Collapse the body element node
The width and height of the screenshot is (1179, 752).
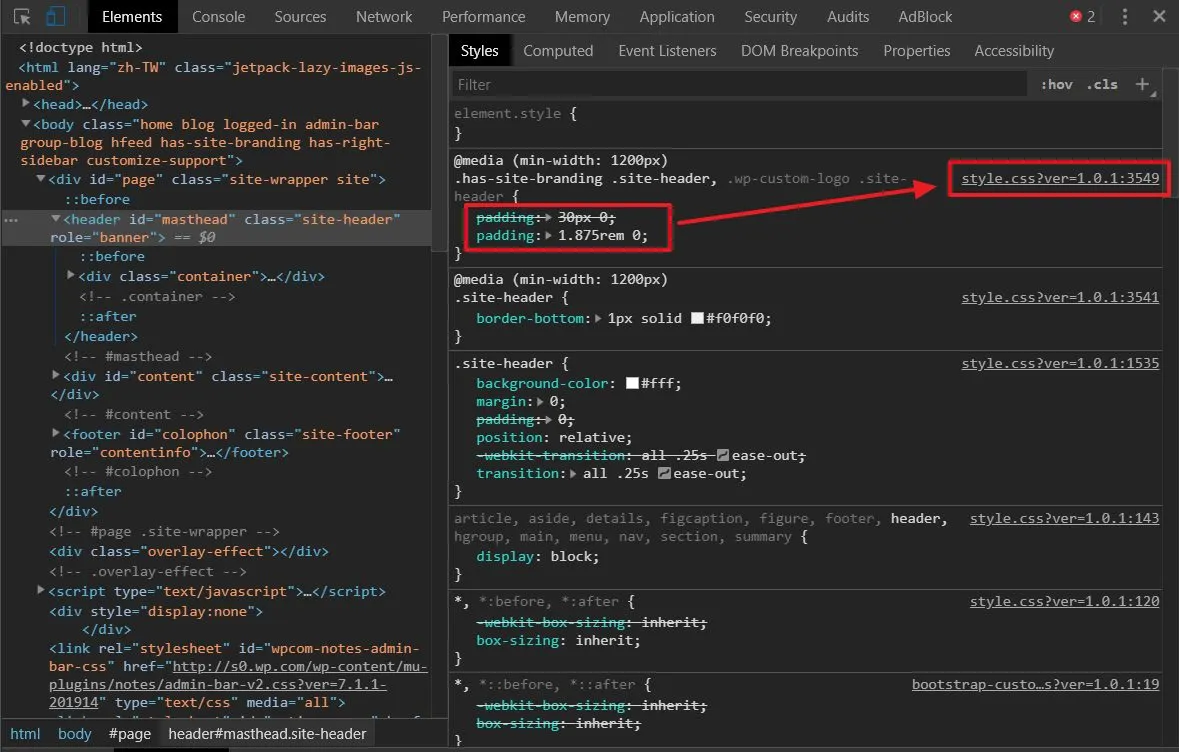(x=26, y=123)
